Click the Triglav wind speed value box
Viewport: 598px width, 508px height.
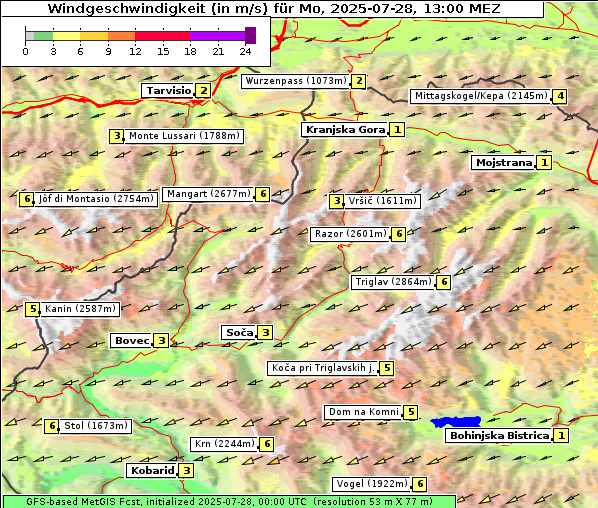[x=444, y=282]
